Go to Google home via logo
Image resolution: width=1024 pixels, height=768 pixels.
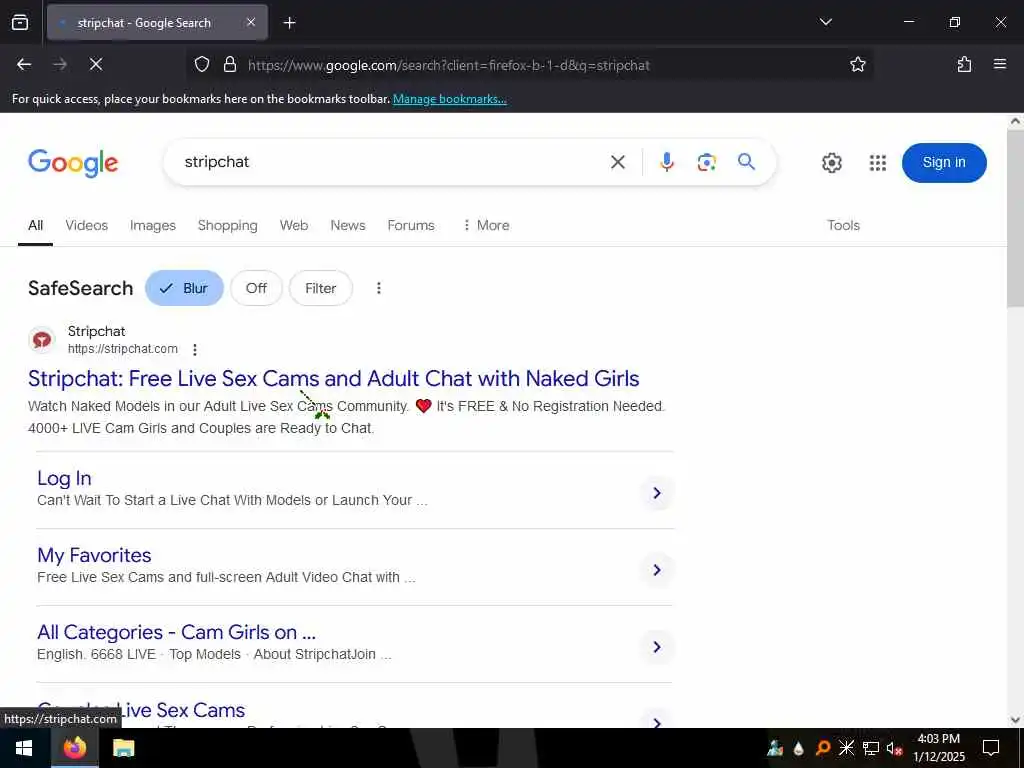coord(73,163)
